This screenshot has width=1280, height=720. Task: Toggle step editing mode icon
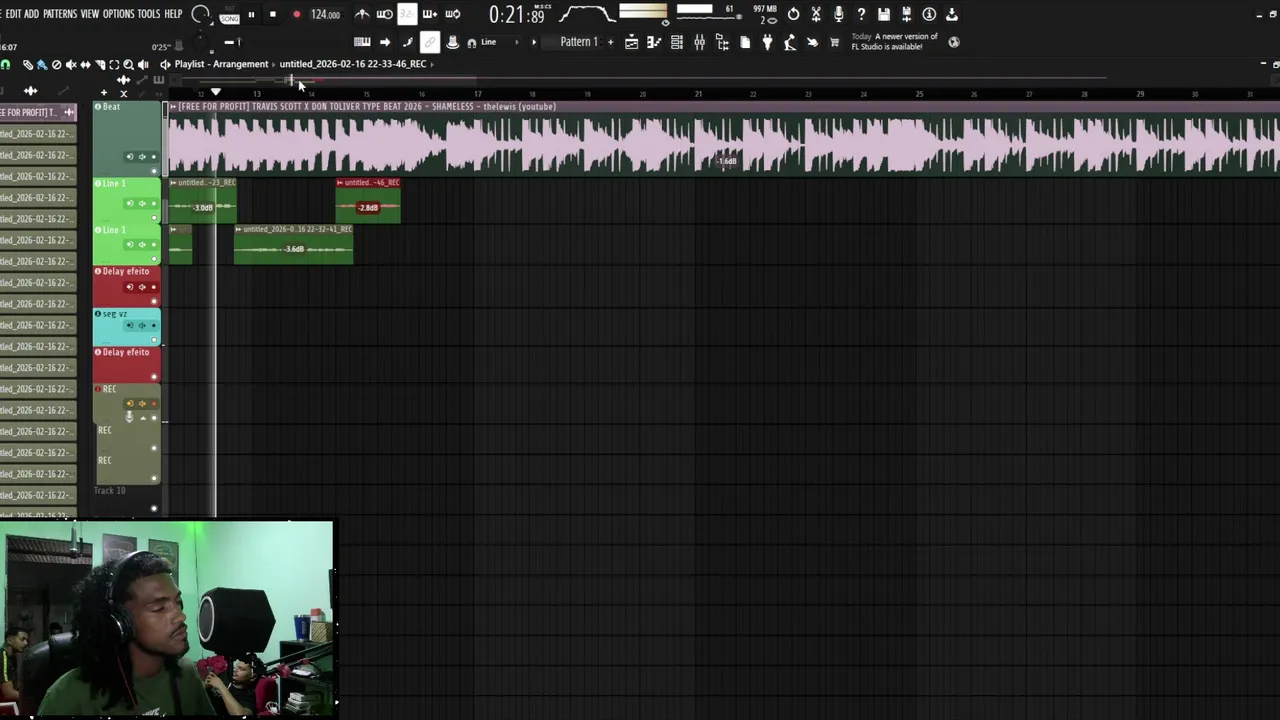click(407, 42)
